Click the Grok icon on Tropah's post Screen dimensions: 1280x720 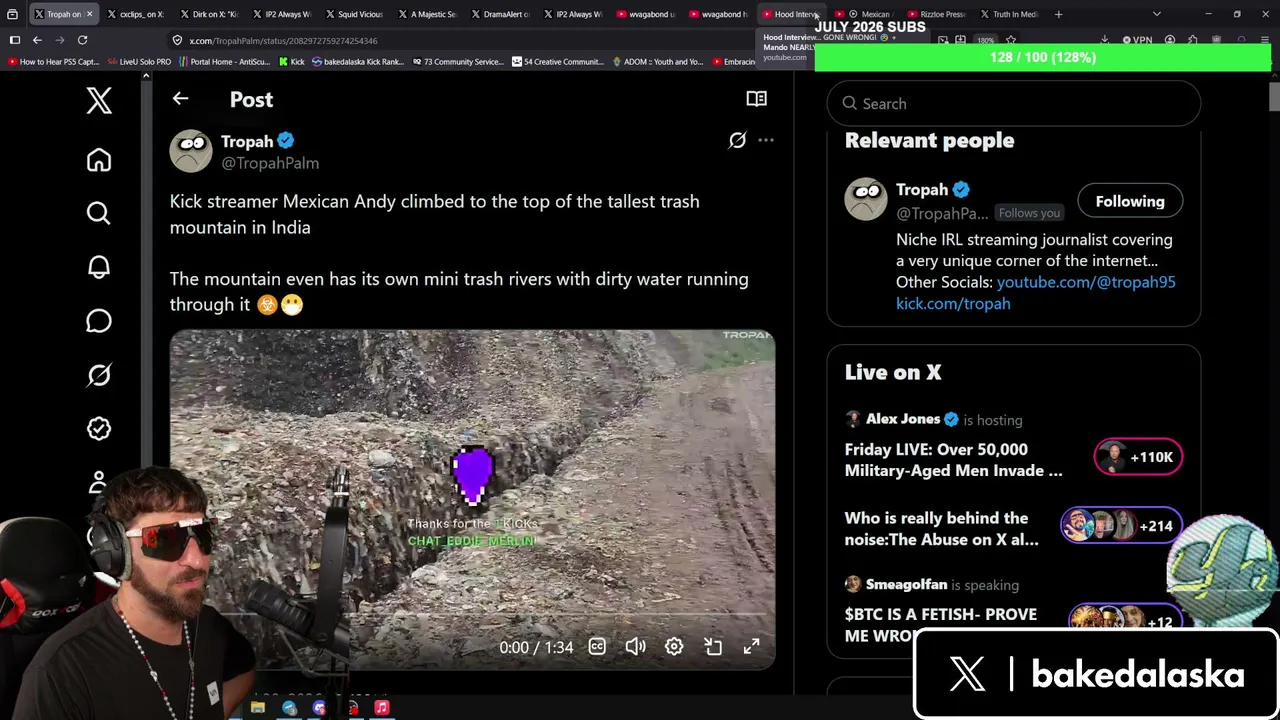[x=737, y=141]
